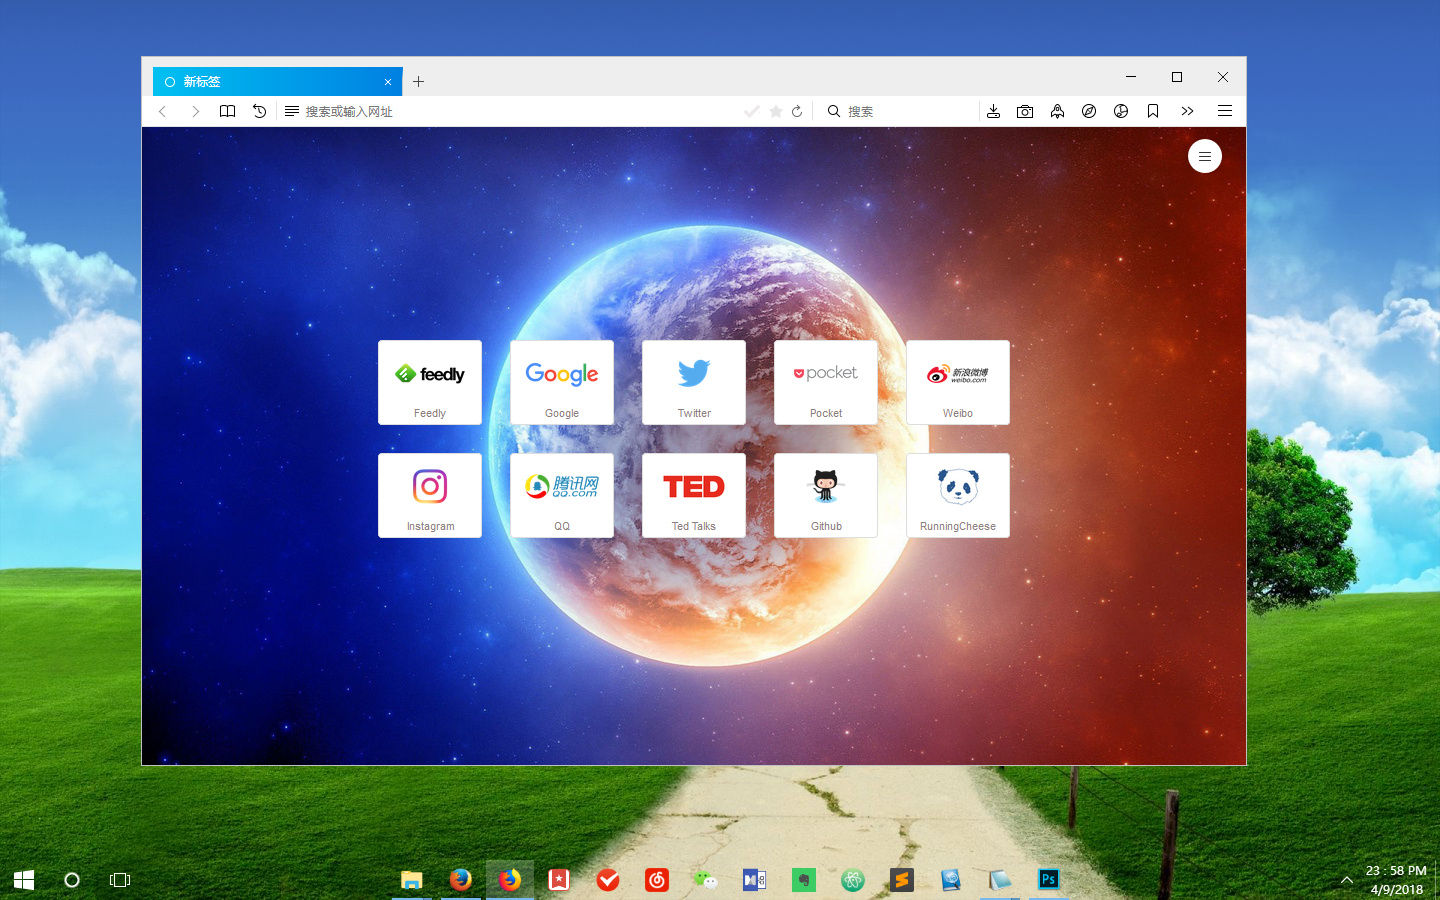Switch to the active Firefox Quantum taskbar icon
The width and height of the screenshot is (1440, 900).
(510, 880)
